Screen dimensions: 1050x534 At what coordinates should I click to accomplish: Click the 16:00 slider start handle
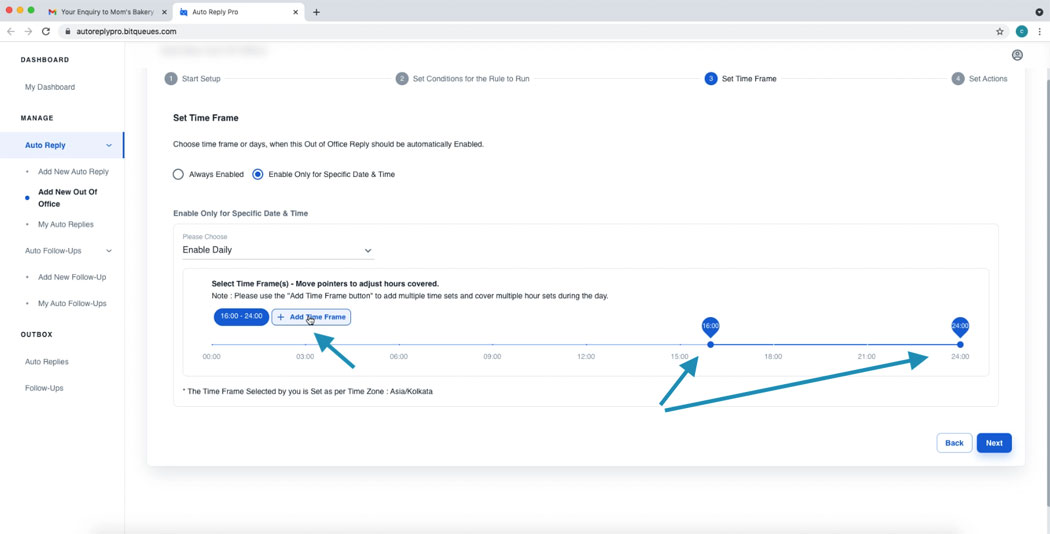pyautogui.click(x=710, y=344)
